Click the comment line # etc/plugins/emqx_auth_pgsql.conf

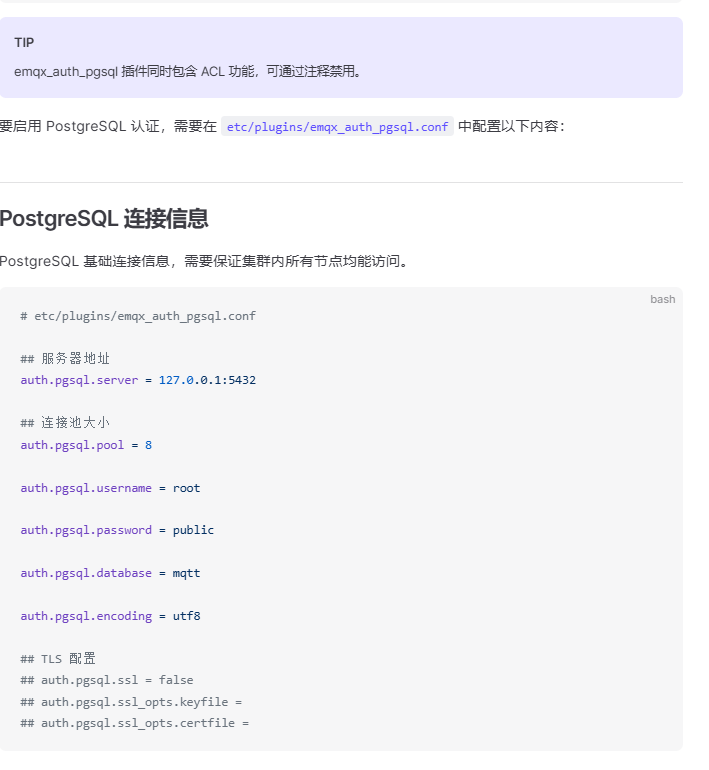138,316
